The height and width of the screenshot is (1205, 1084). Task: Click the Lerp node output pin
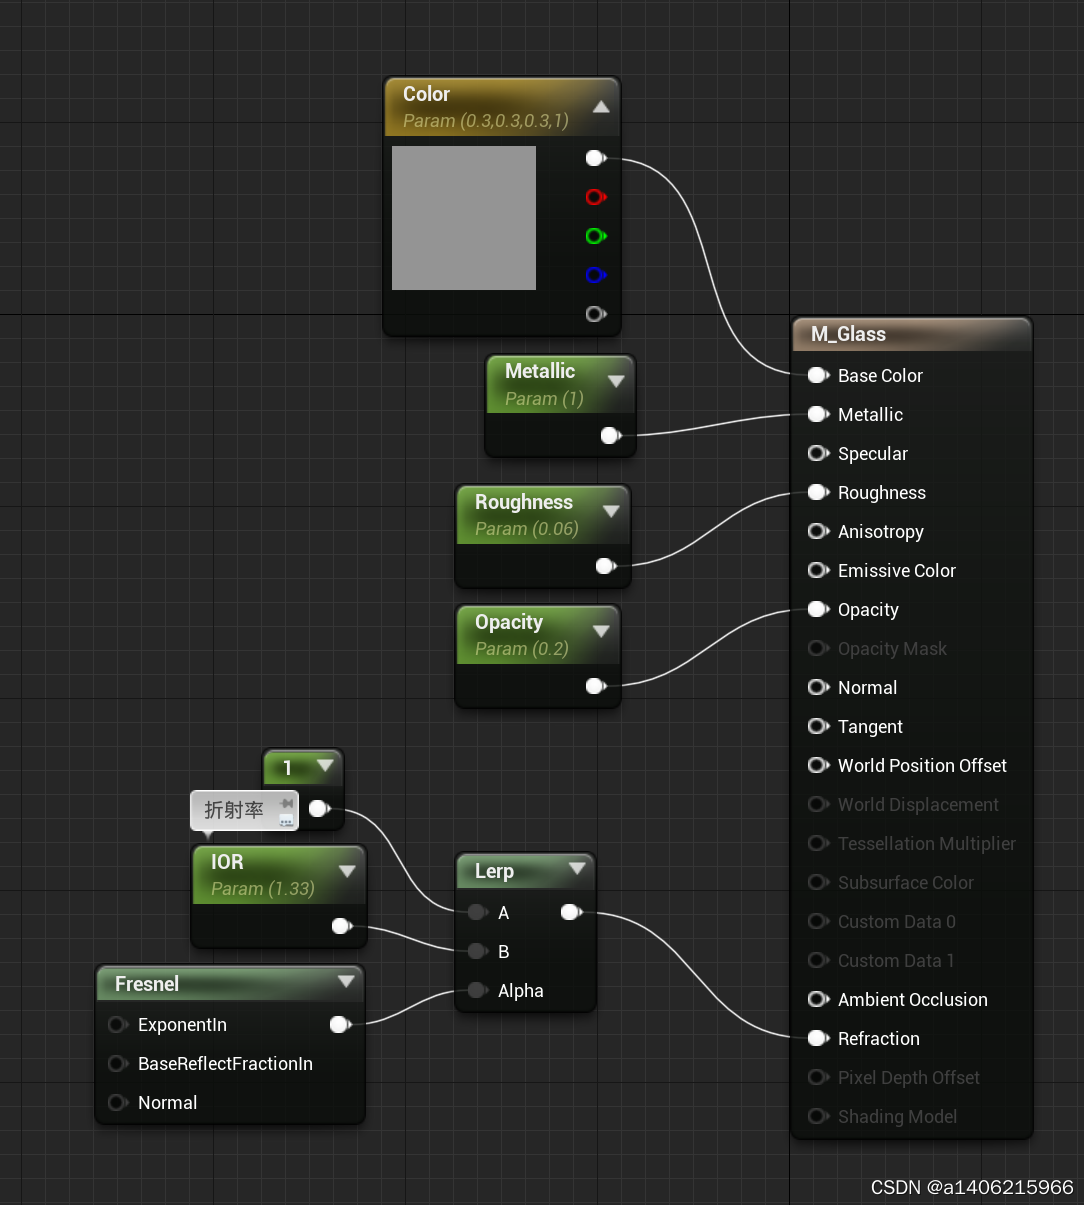(x=571, y=911)
